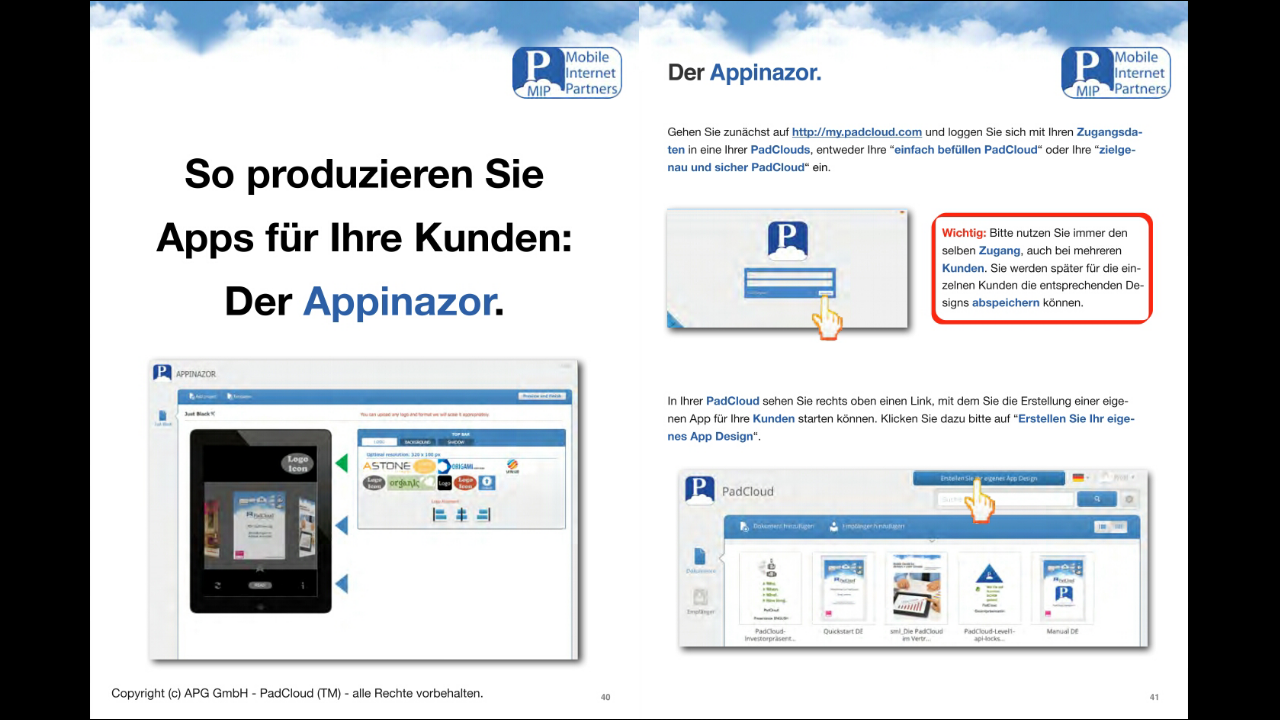The width and height of the screenshot is (1280, 720).
Task: Click the PadCloud search field
Action: [x=1005, y=498]
